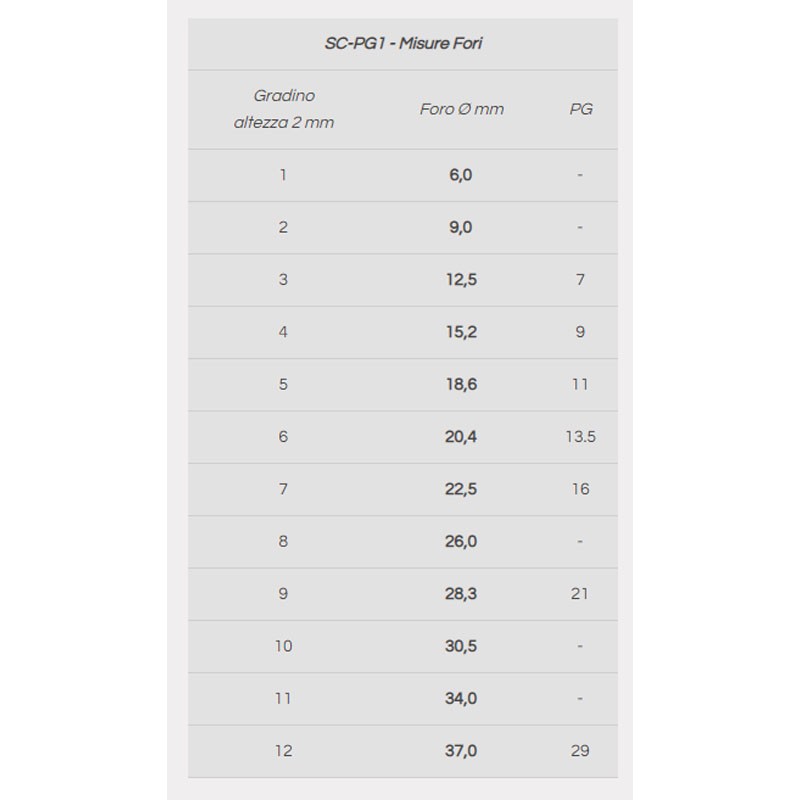Select the 22,5 hole diameter cell

coord(461,489)
